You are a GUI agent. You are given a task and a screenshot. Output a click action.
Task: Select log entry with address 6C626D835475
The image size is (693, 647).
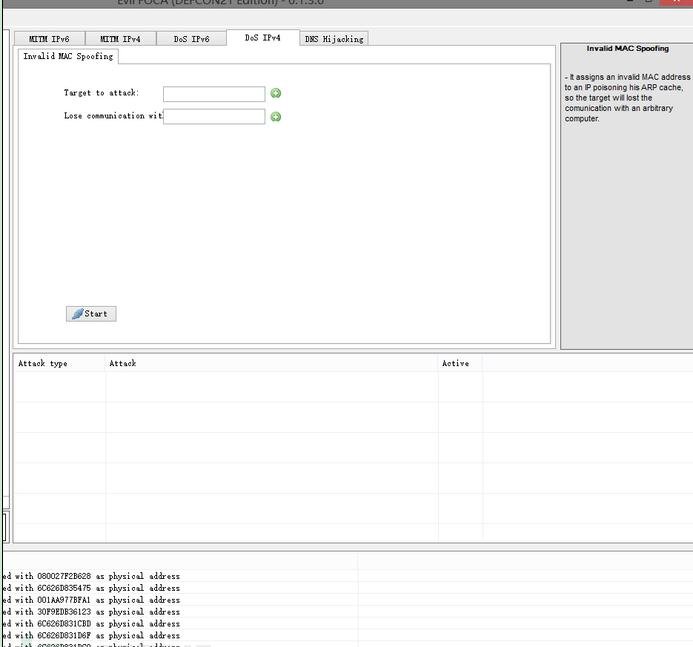point(92,589)
